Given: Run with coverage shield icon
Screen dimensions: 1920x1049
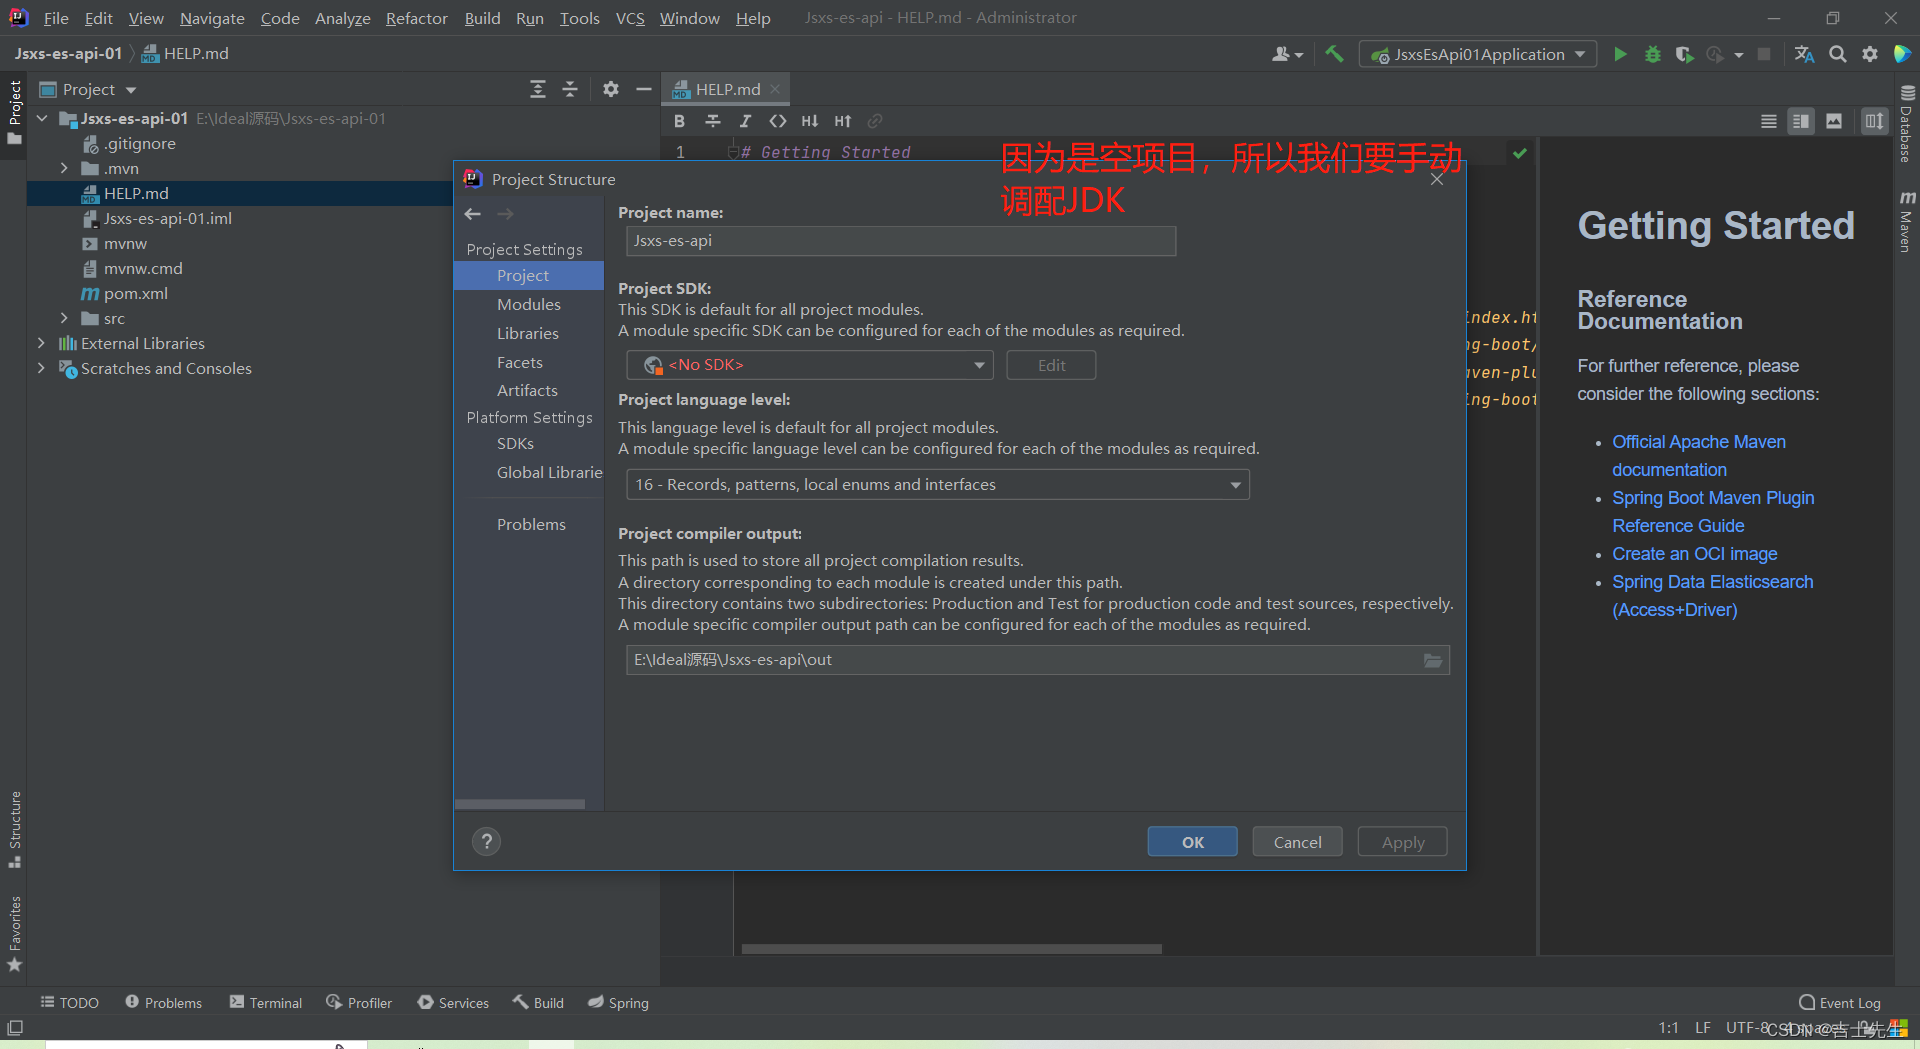Looking at the screenshot, I should click(1685, 54).
